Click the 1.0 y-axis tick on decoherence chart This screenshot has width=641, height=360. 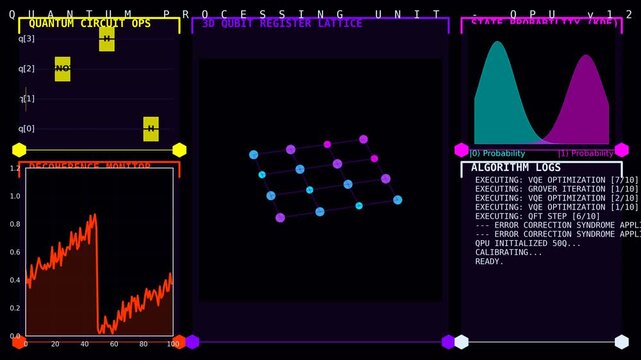(15, 196)
